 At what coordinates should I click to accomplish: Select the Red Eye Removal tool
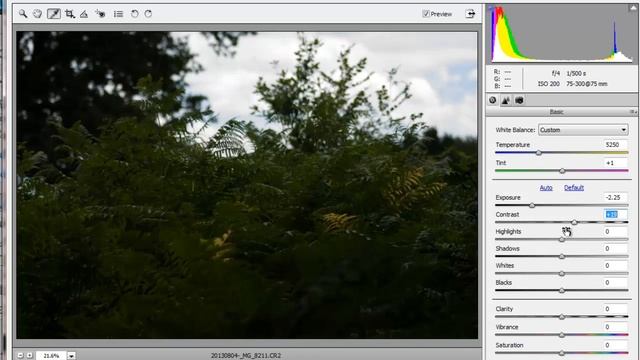(100, 14)
